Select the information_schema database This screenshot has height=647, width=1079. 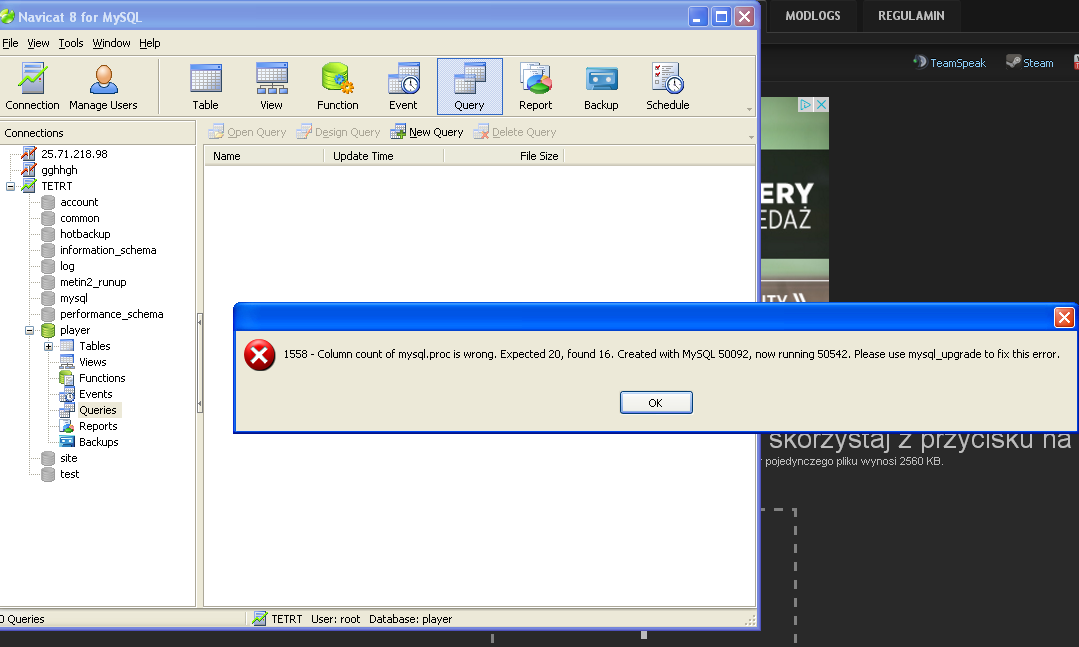108,250
